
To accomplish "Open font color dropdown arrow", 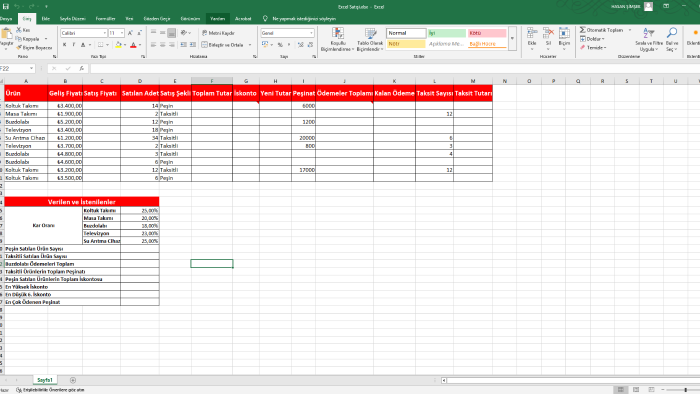I will (x=140, y=45).
